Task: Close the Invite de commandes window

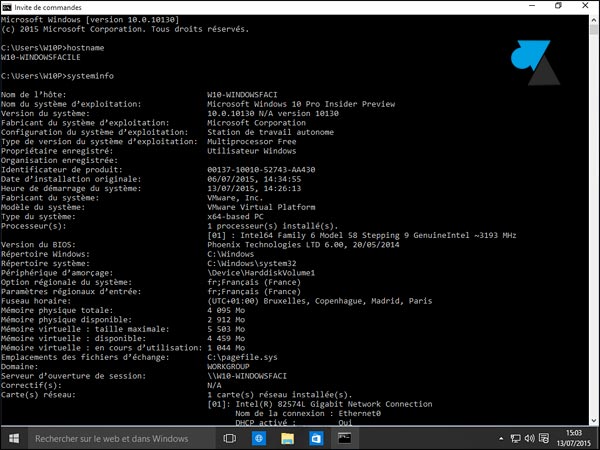Action: coord(585,6)
